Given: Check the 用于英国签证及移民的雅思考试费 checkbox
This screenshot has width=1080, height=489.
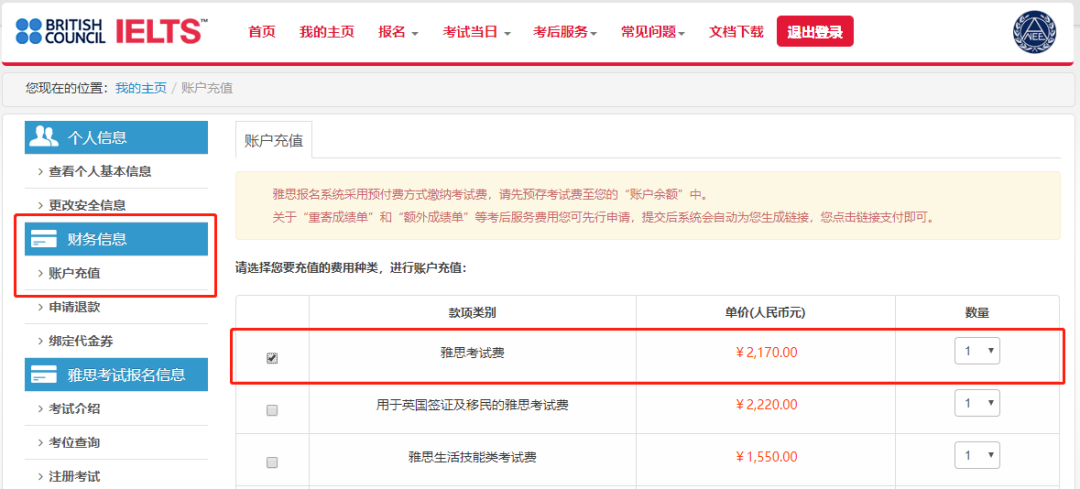Looking at the screenshot, I should (x=272, y=410).
